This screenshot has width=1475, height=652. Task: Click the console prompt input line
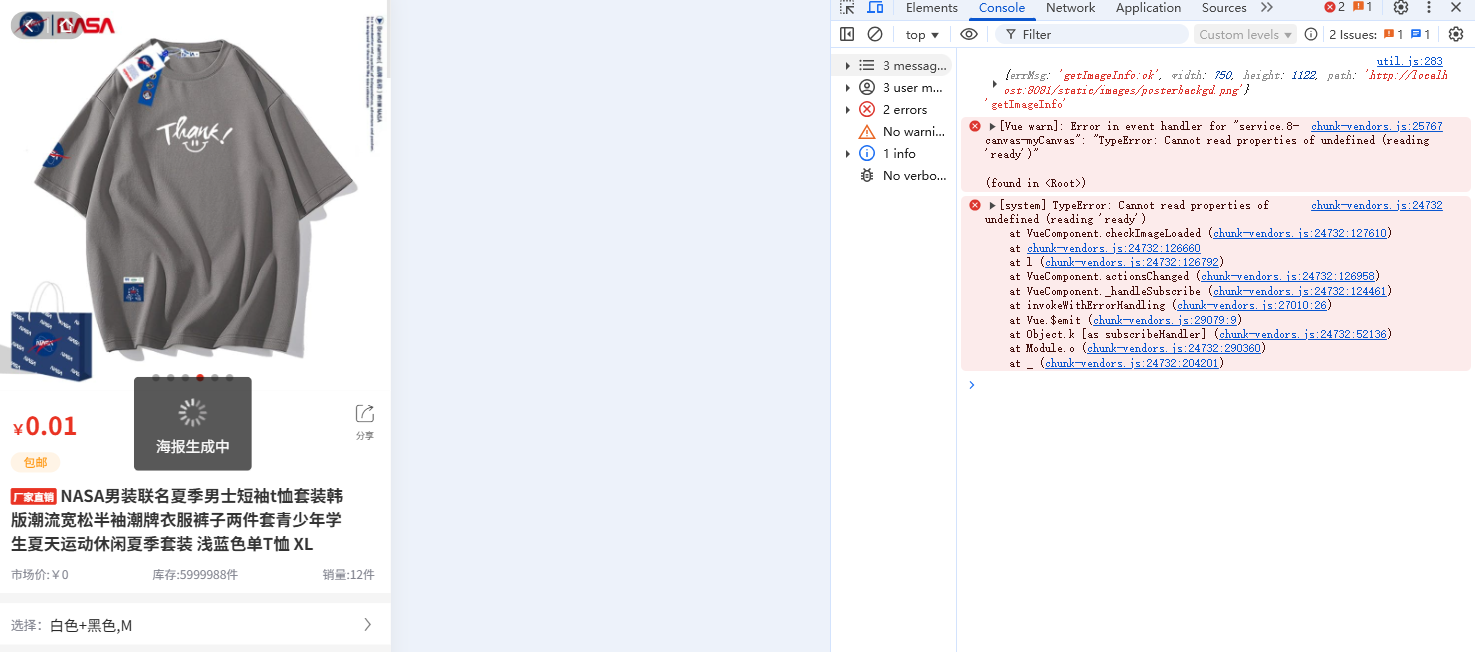point(1220,385)
